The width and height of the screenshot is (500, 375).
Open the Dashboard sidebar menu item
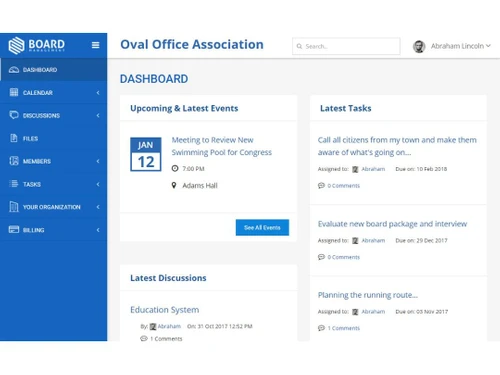54,70
